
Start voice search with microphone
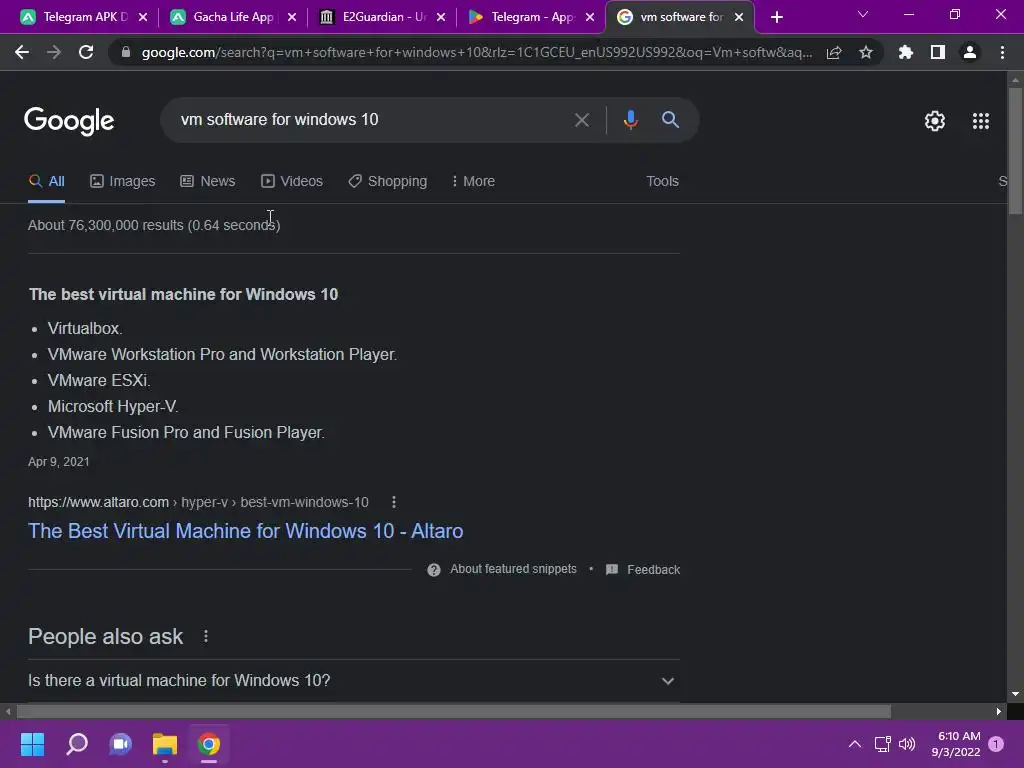pyautogui.click(x=630, y=120)
